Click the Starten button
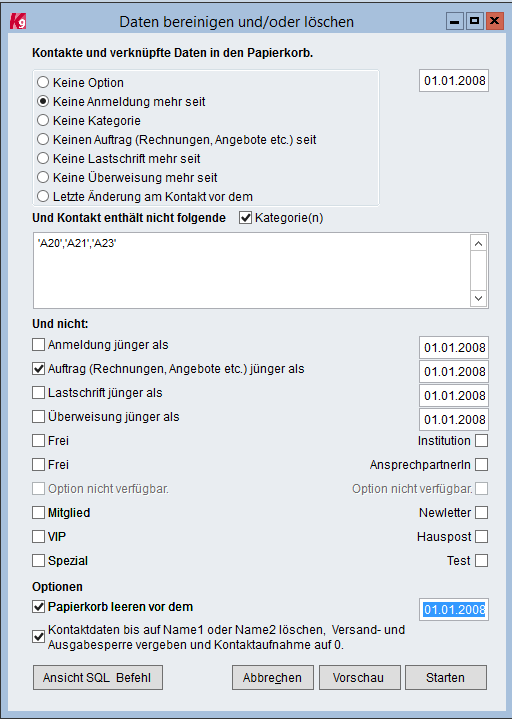Screen dimensions: 512x719 tap(446, 678)
